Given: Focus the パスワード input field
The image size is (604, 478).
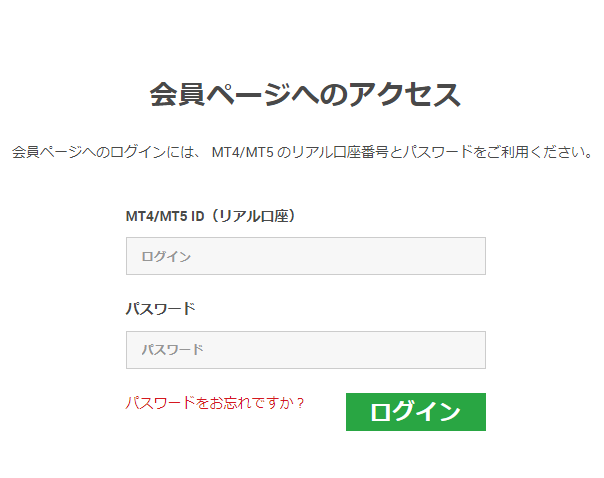Looking at the screenshot, I should coord(305,350).
